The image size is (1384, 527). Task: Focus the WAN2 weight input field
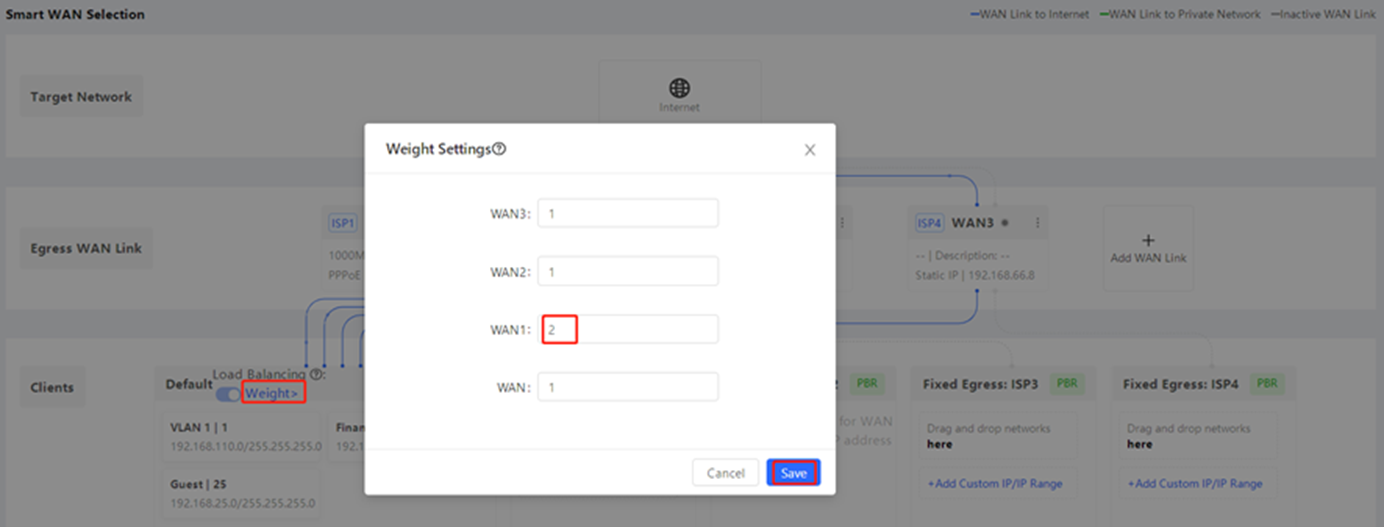[x=627, y=271]
